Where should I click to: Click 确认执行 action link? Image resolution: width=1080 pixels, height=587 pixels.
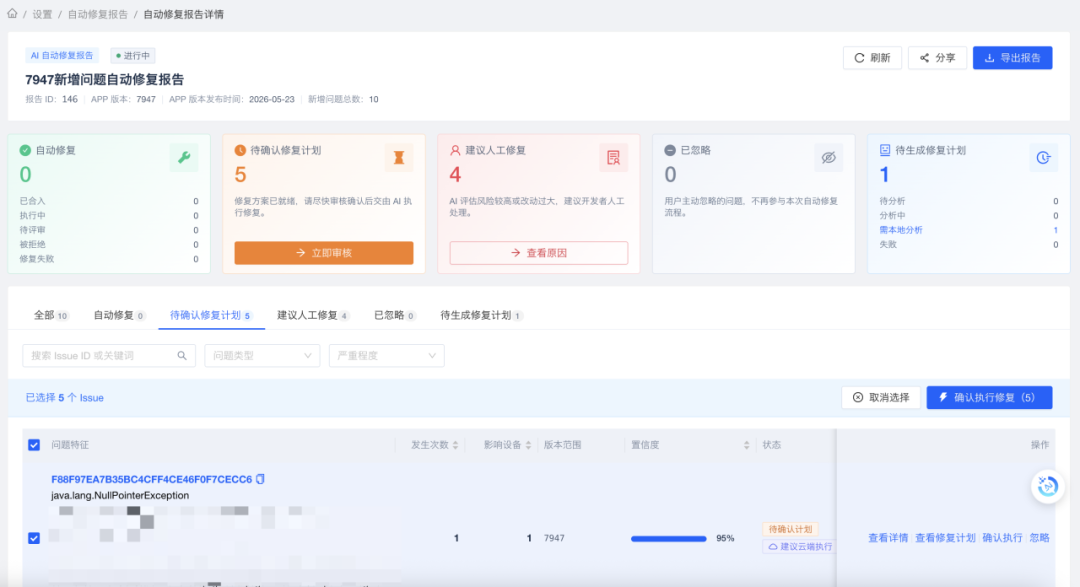pos(1002,538)
